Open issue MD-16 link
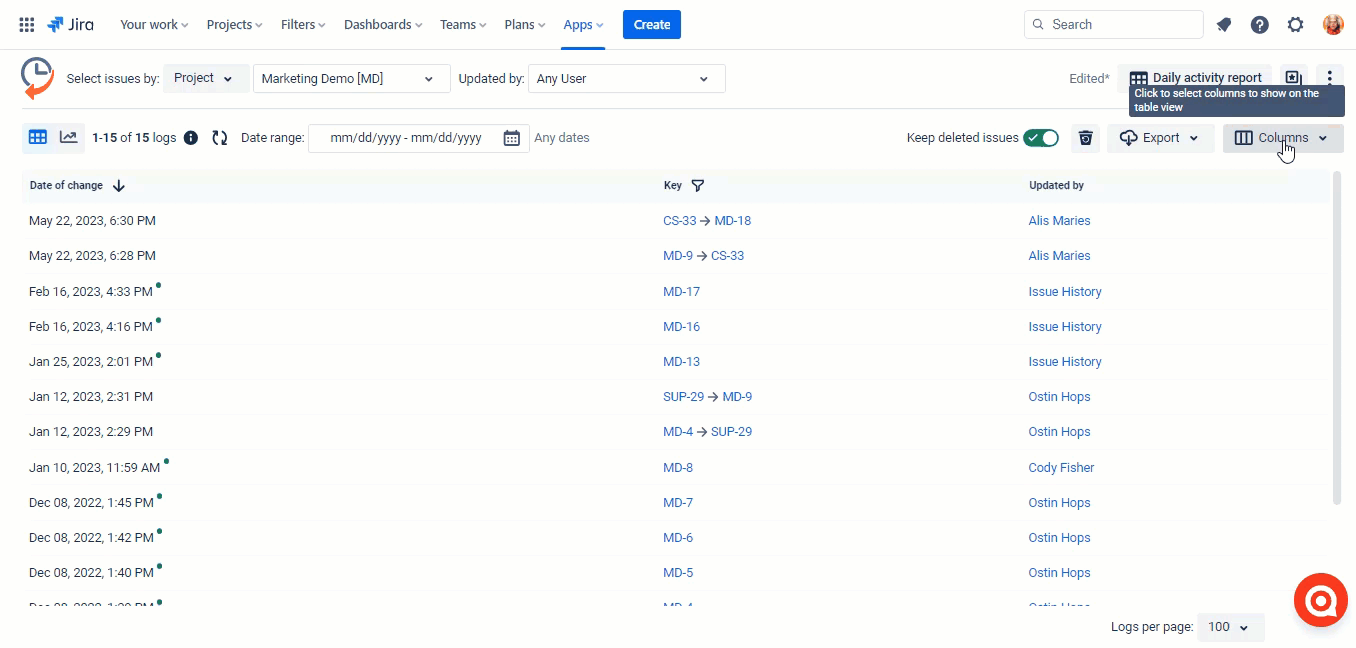The image size is (1356, 648). click(x=681, y=327)
